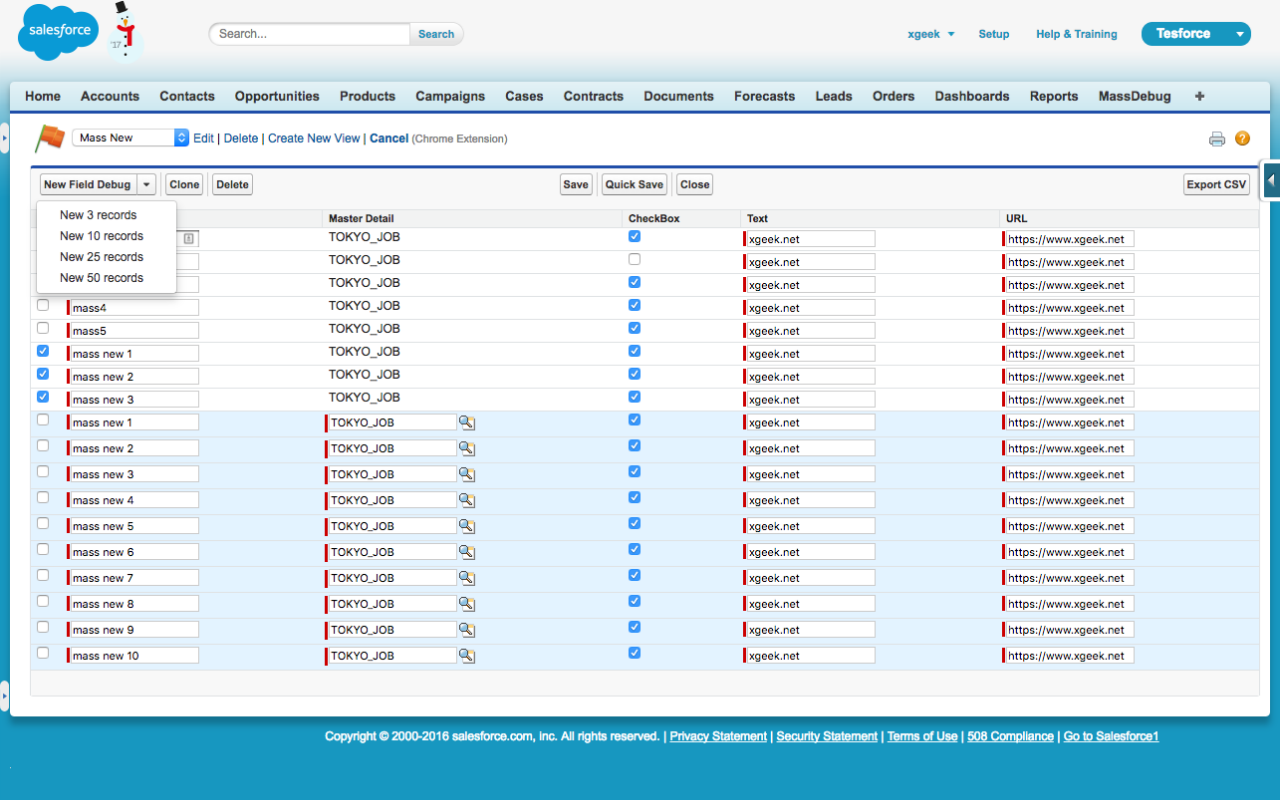
Task: Open lookup icon in mass new 9 row
Action: pos(466,630)
